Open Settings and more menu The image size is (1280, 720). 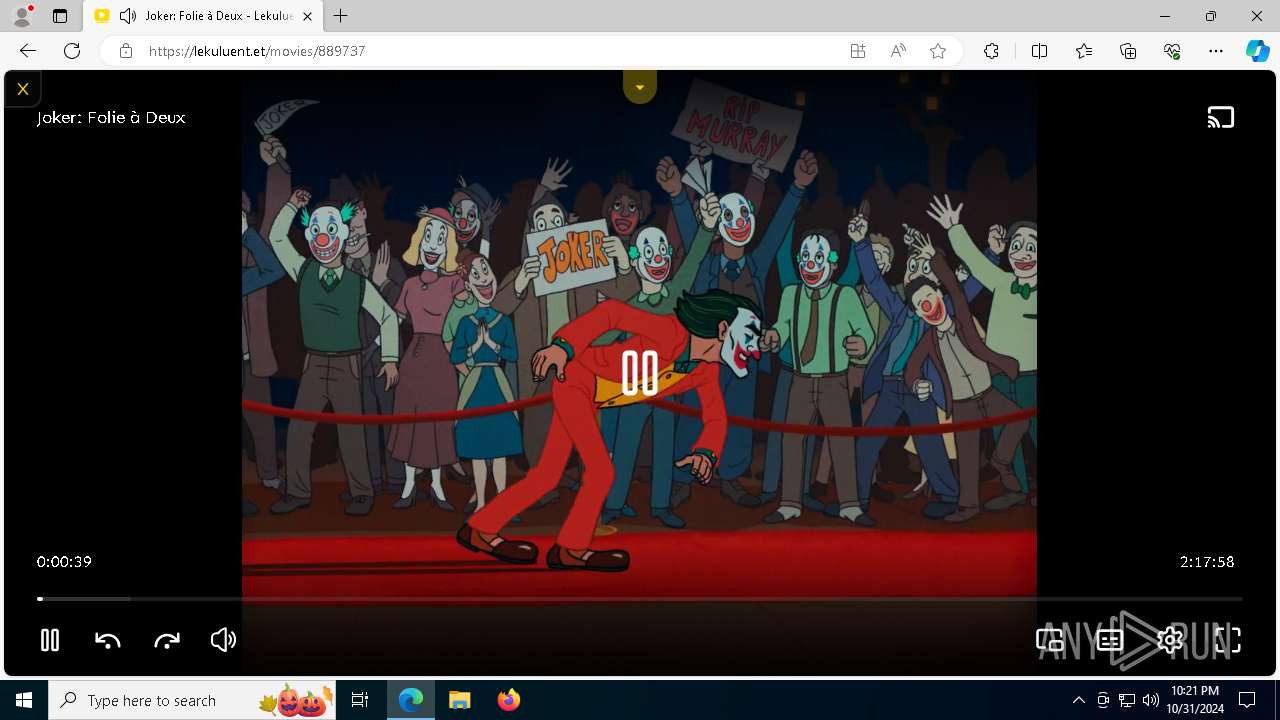1216,51
